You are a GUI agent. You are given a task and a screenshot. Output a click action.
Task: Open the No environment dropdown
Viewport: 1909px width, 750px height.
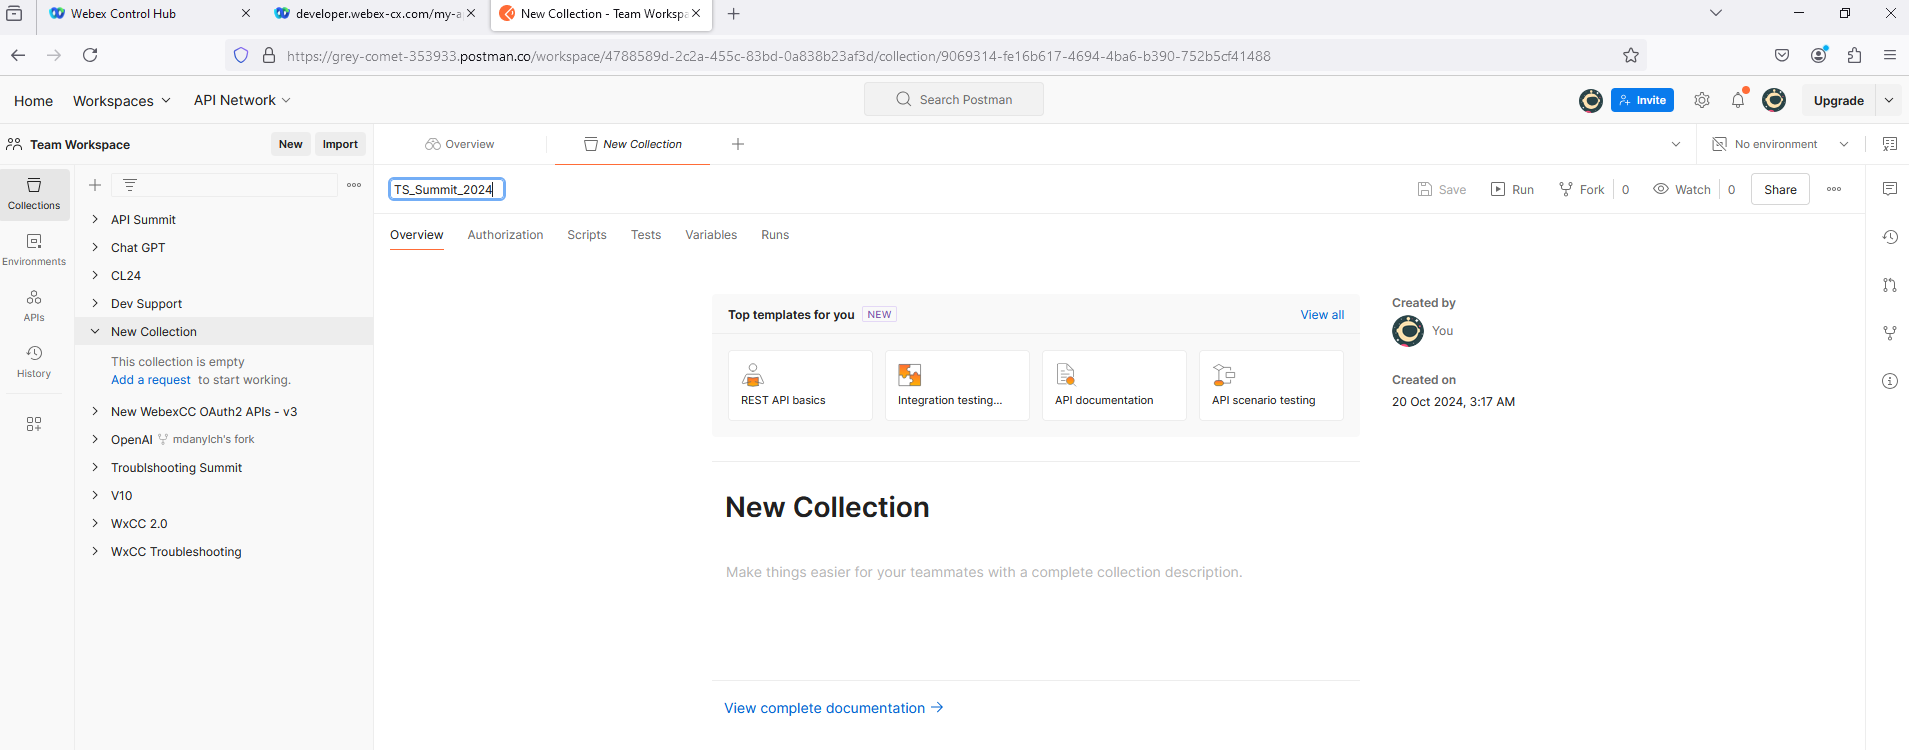(x=1780, y=144)
